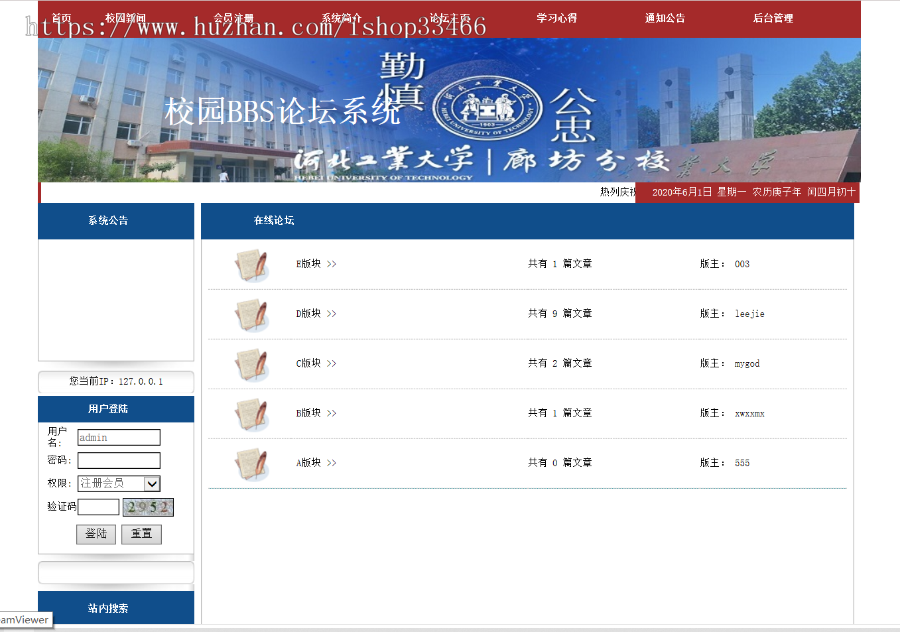Image resolution: width=900 pixels, height=632 pixels.
Task: Open the 学习心得 section
Action: tap(556, 17)
